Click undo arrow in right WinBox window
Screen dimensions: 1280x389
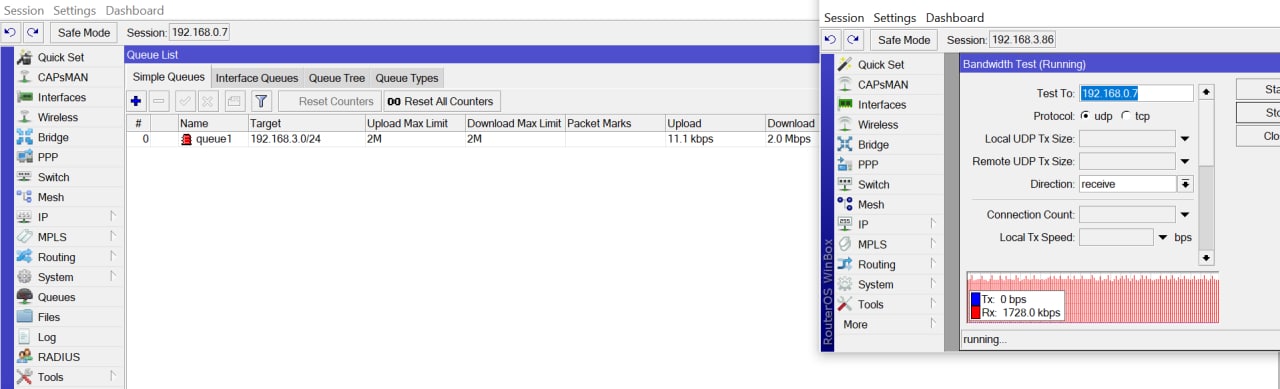[831, 40]
